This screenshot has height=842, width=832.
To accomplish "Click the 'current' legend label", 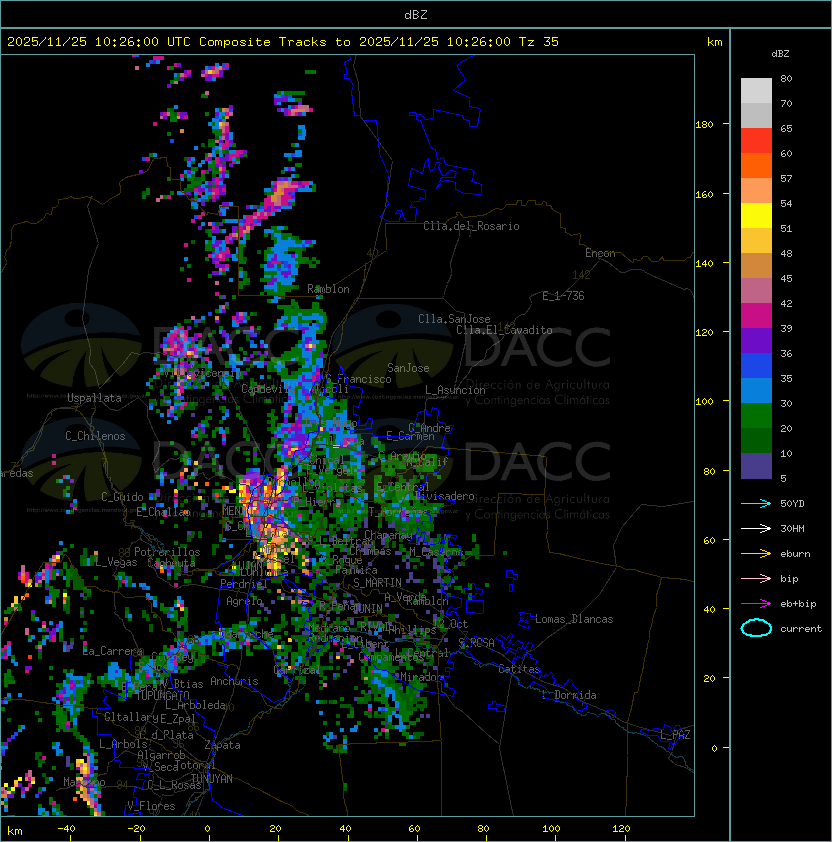I will [x=801, y=629].
